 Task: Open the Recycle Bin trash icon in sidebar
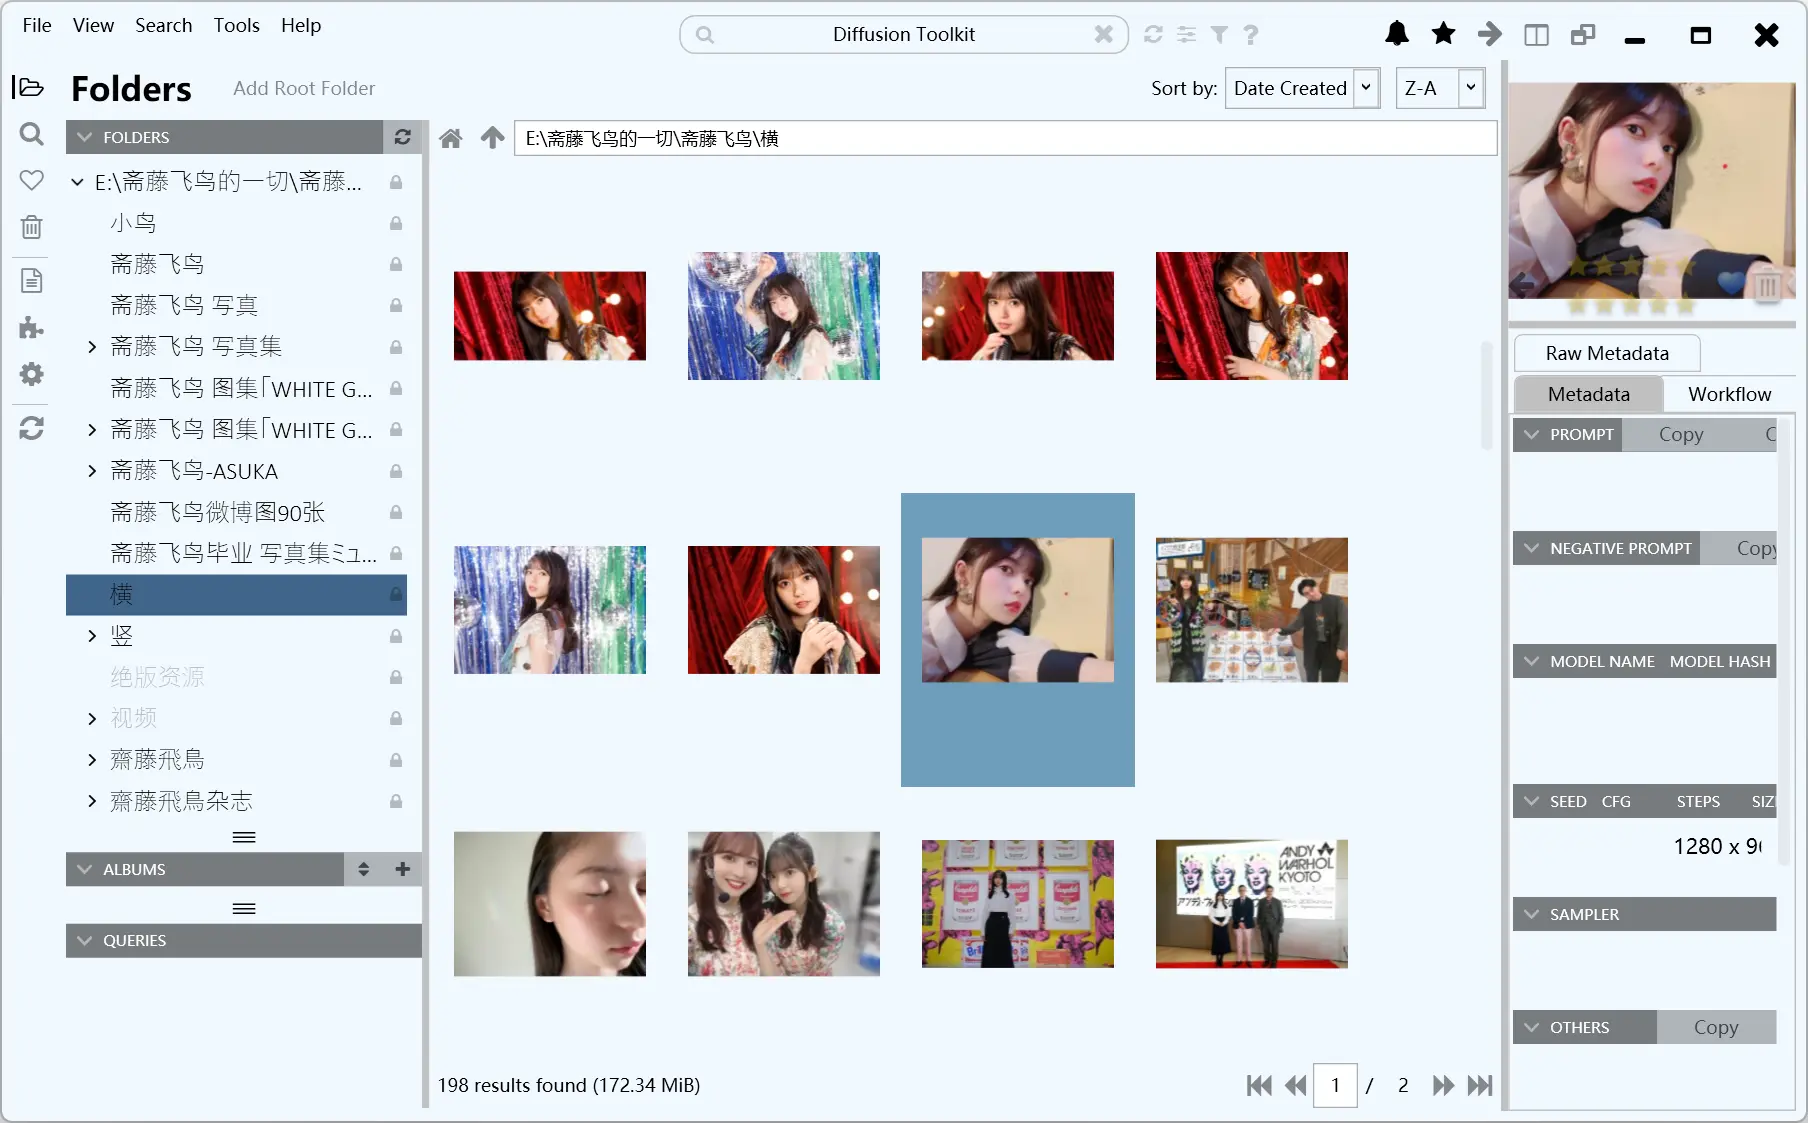click(x=31, y=227)
